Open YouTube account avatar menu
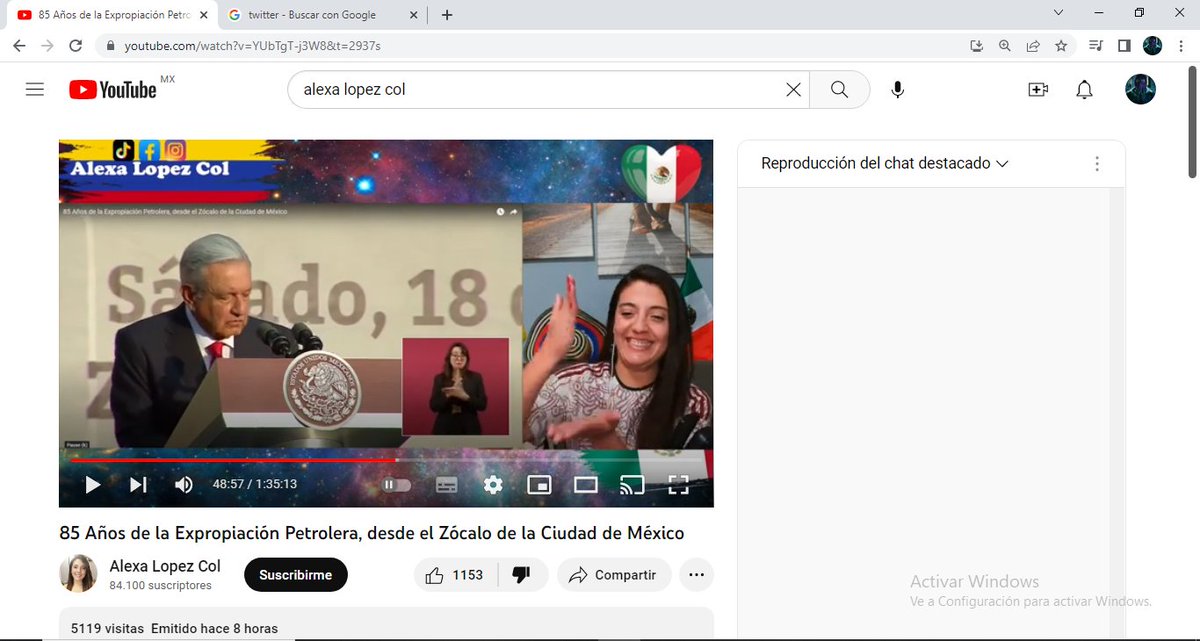 coord(1140,89)
